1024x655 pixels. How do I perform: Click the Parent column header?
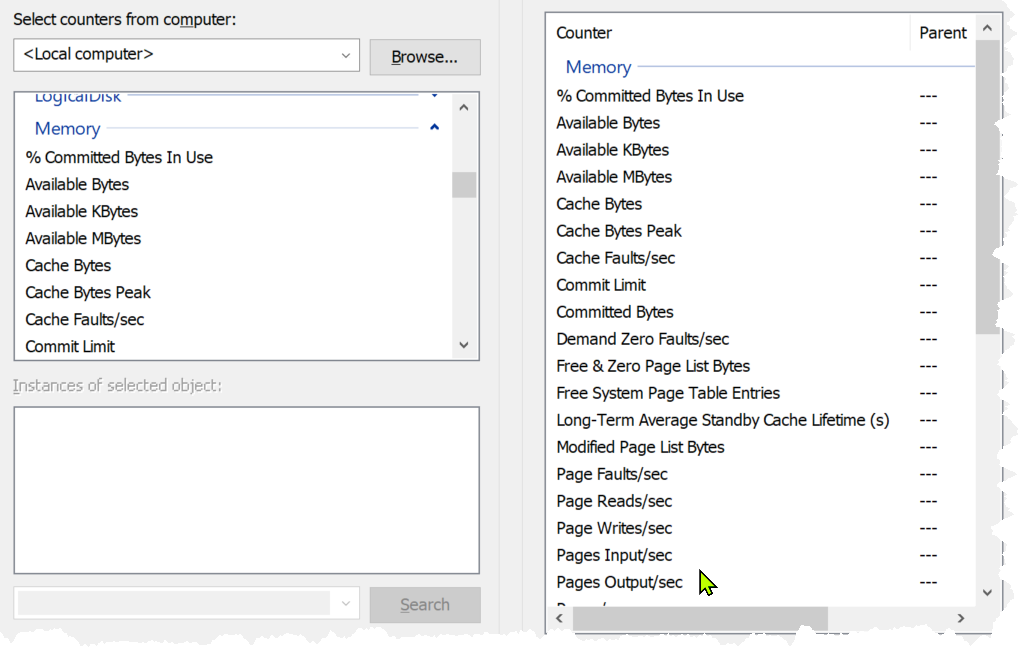(x=942, y=33)
